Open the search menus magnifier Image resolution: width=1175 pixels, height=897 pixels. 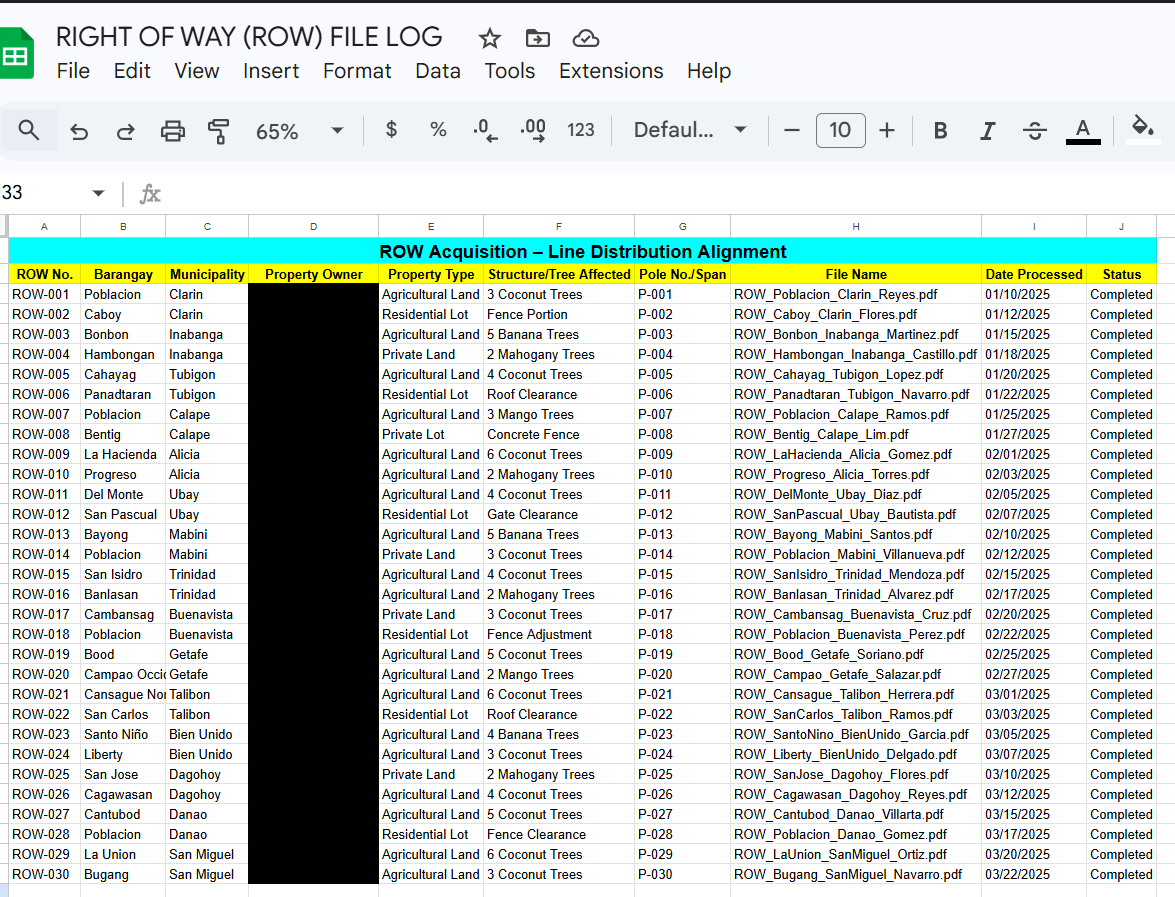28,130
